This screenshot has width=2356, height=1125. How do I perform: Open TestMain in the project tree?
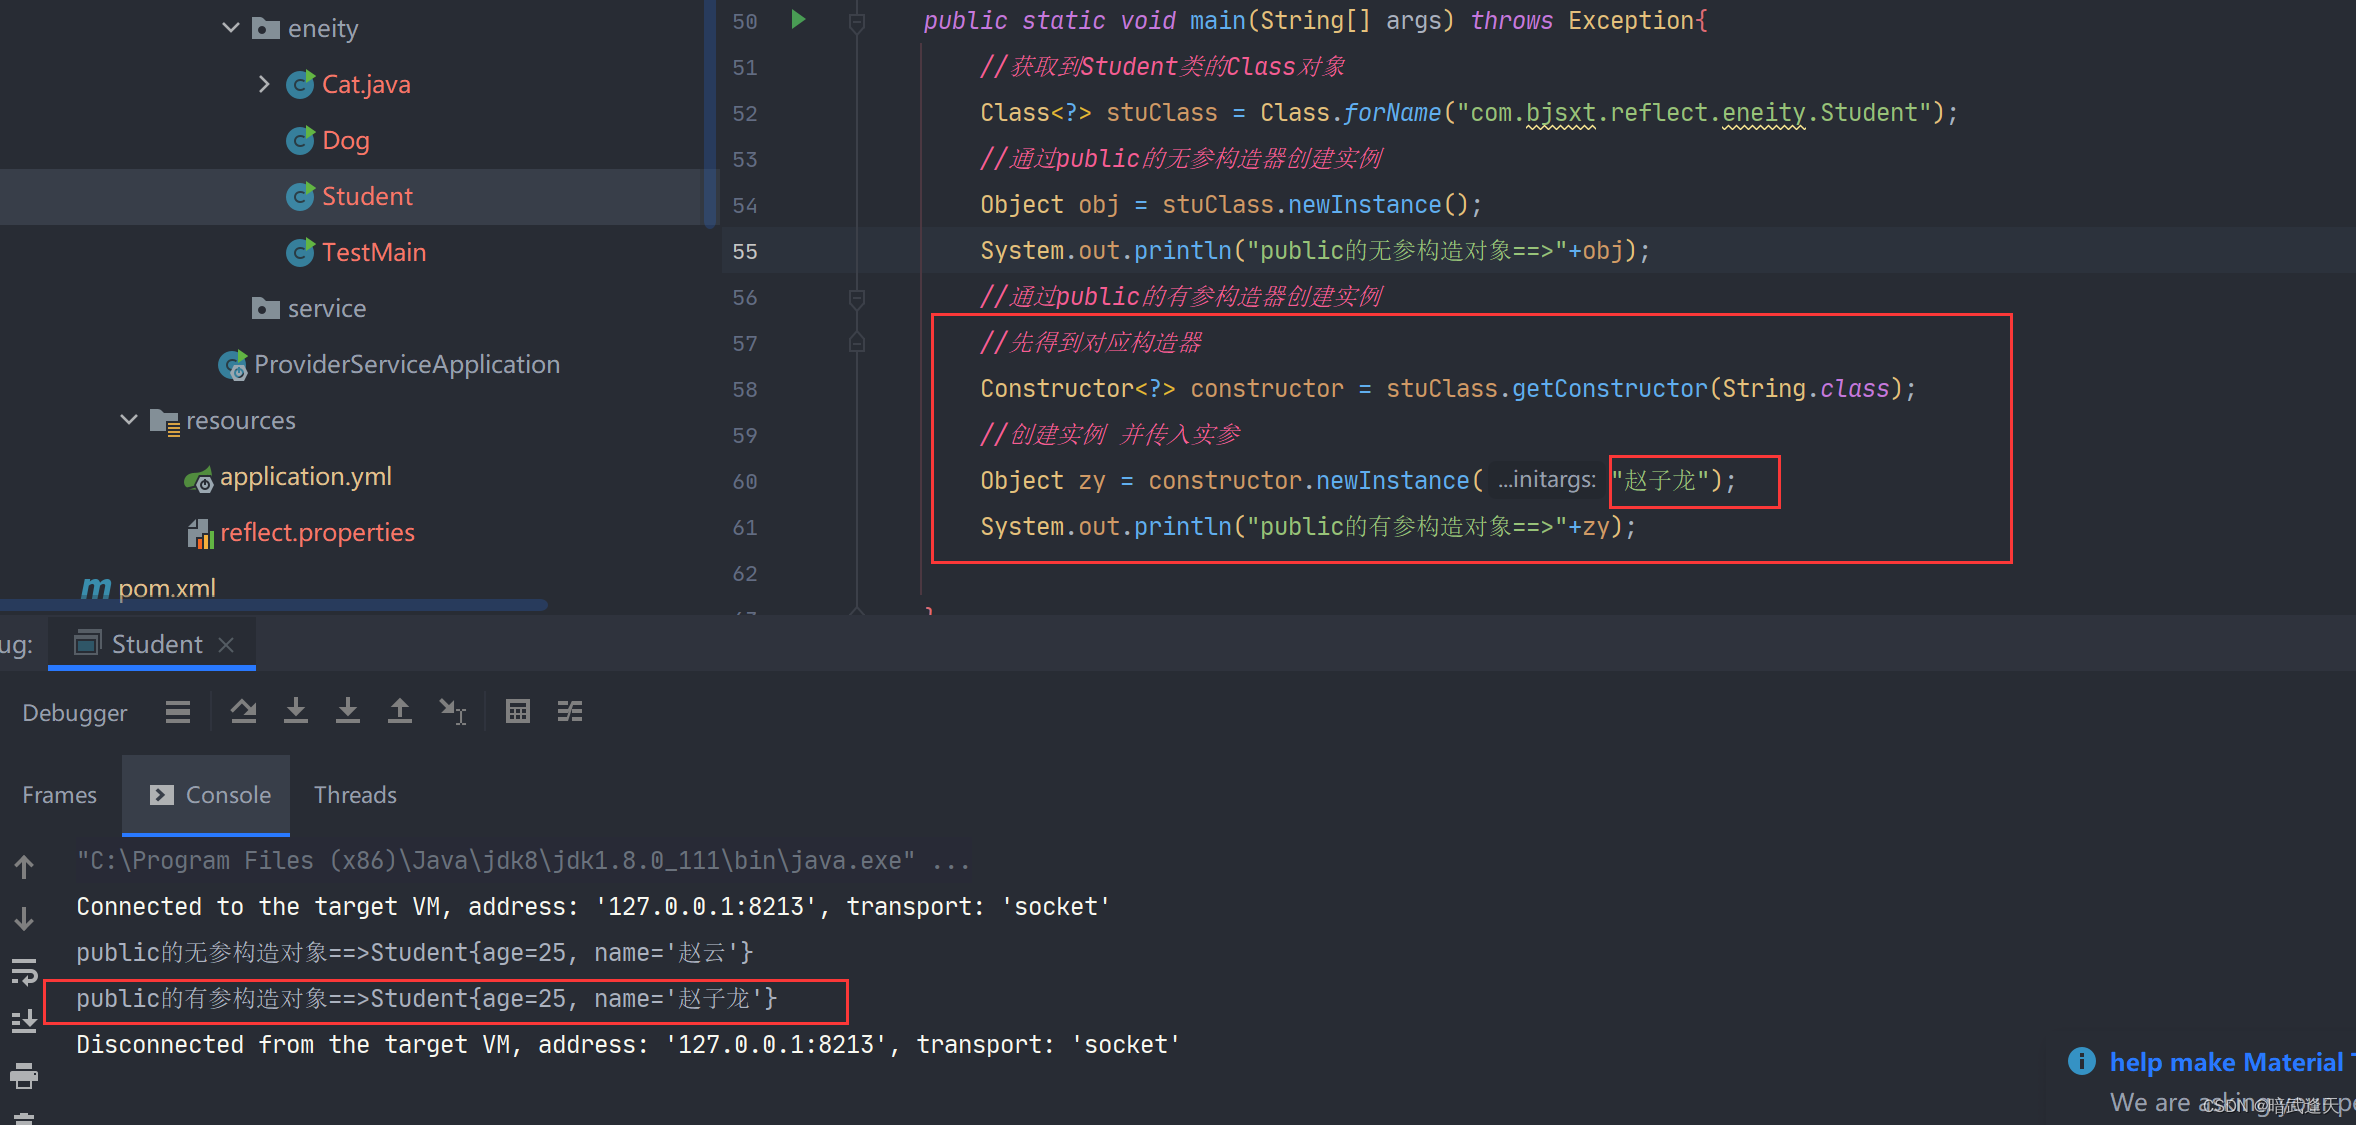click(373, 252)
